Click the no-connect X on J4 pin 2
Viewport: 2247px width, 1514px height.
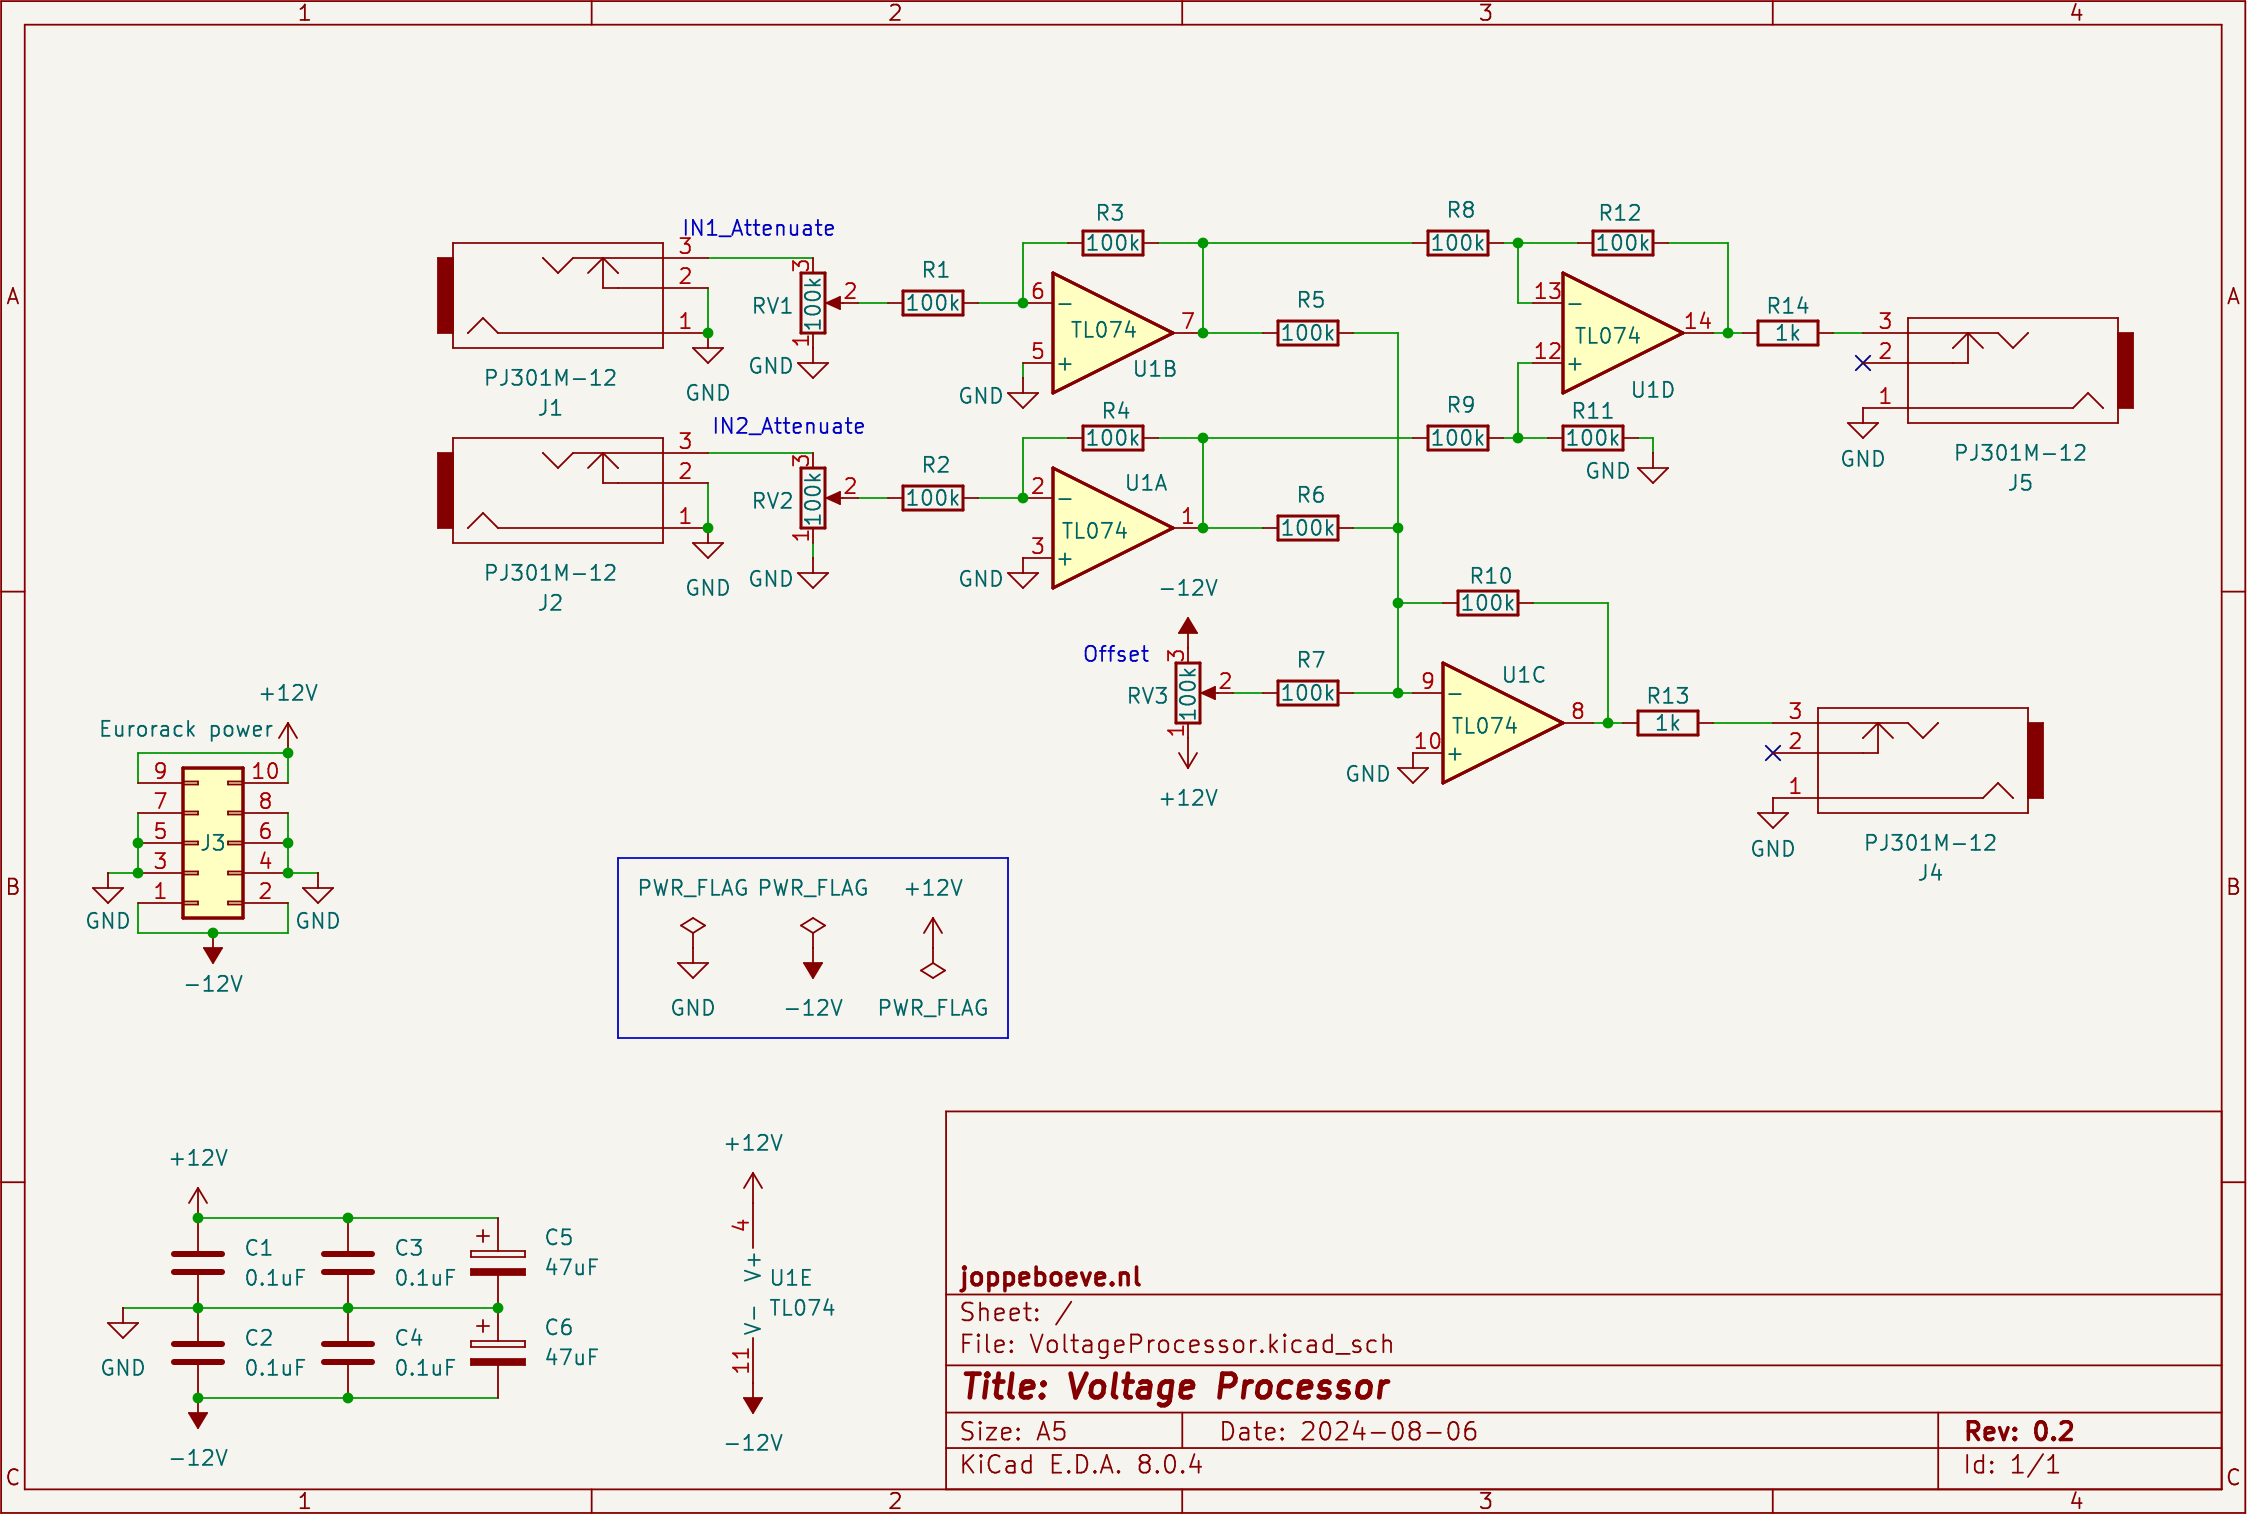point(1773,753)
